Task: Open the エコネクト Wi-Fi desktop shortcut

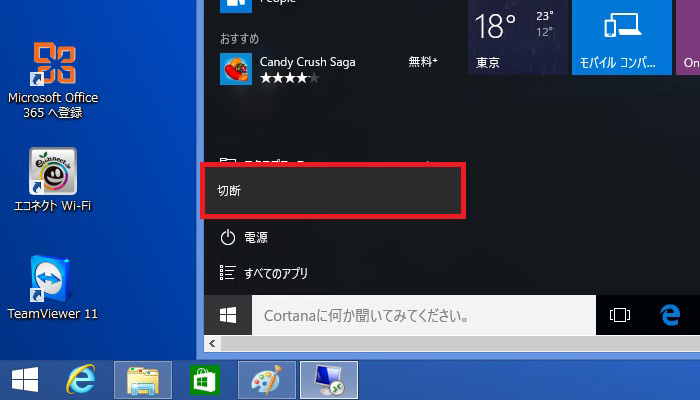Action: pos(53,179)
